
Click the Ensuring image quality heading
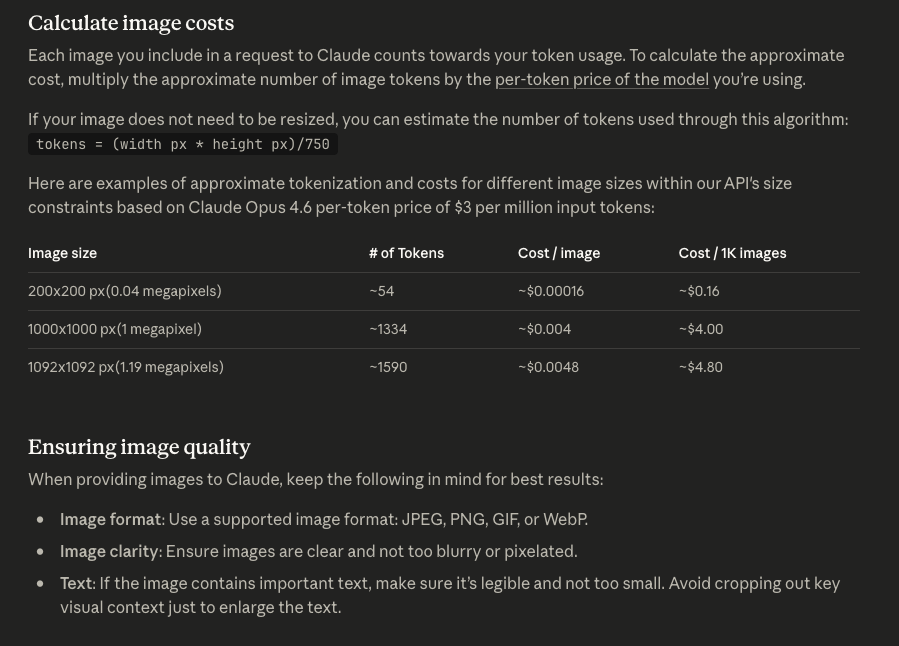coord(139,447)
